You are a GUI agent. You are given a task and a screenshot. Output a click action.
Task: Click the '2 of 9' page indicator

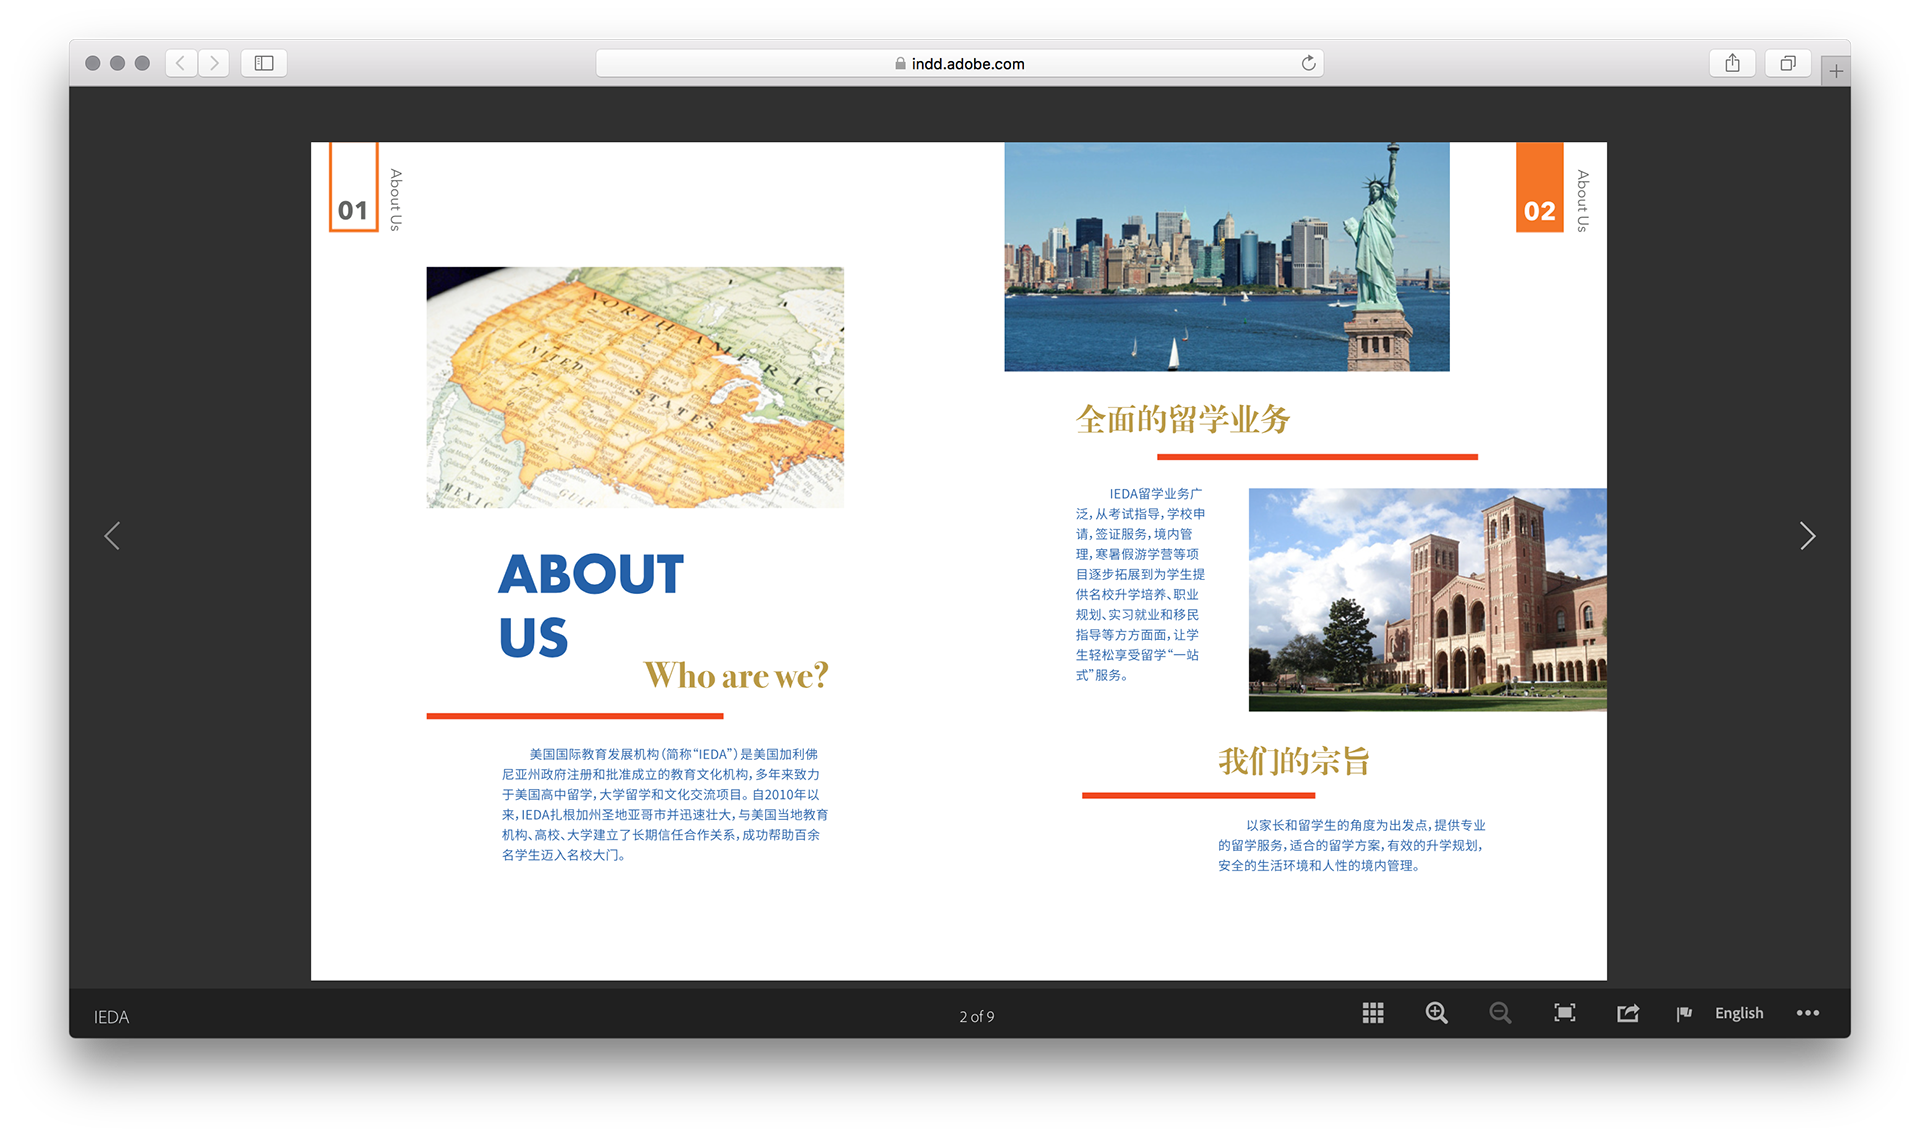click(x=977, y=1016)
